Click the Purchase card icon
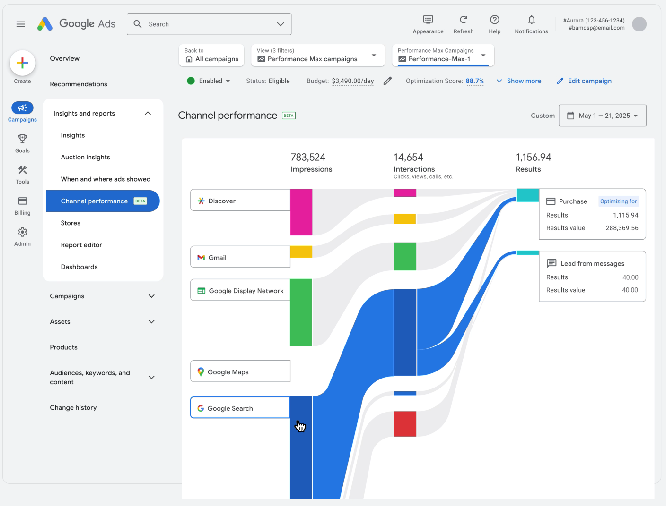The image size is (666, 506). pyautogui.click(x=550, y=201)
